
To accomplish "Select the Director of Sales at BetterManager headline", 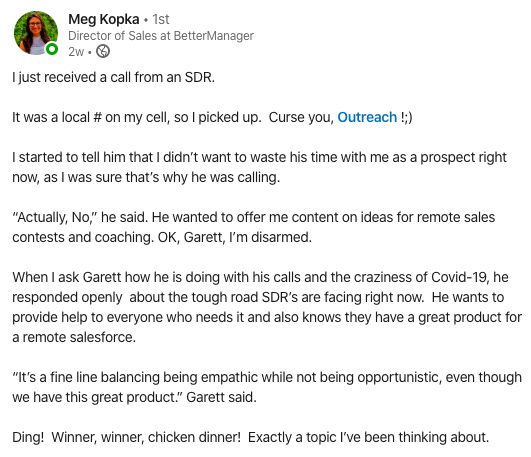I will [x=161, y=36].
